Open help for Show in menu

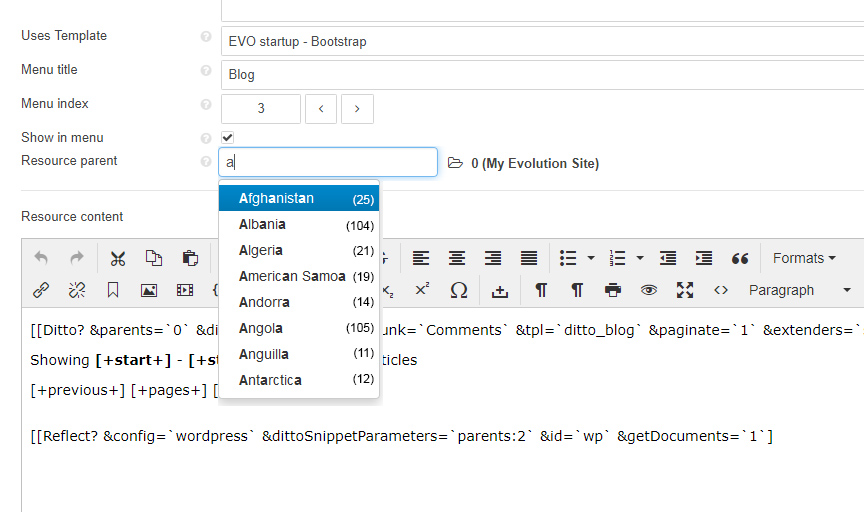[206, 138]
